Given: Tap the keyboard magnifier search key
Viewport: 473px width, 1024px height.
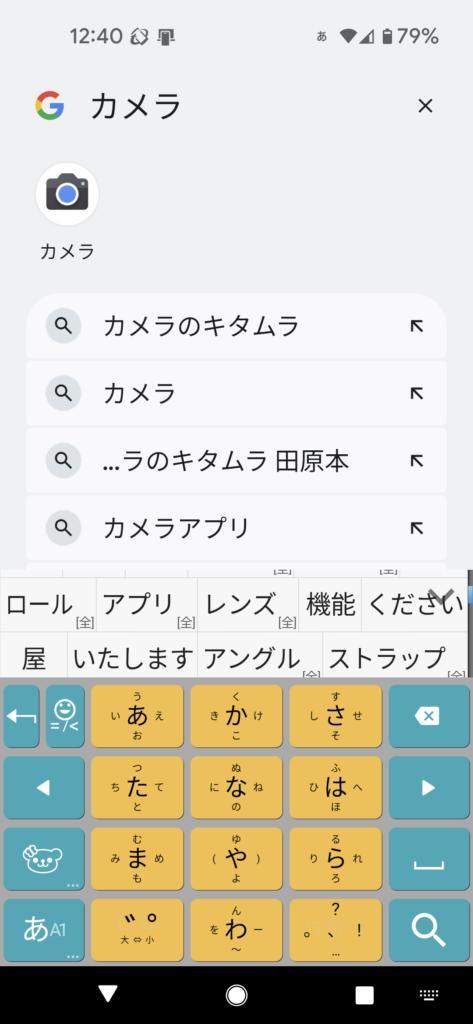Looking at the screenshot, I should click(x=429, y=930).
